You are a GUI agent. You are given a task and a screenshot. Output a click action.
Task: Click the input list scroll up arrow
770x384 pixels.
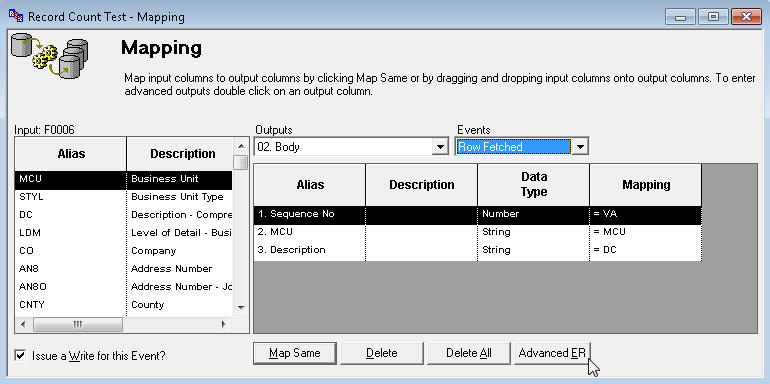pyautogui.click(x=241, y=146)
